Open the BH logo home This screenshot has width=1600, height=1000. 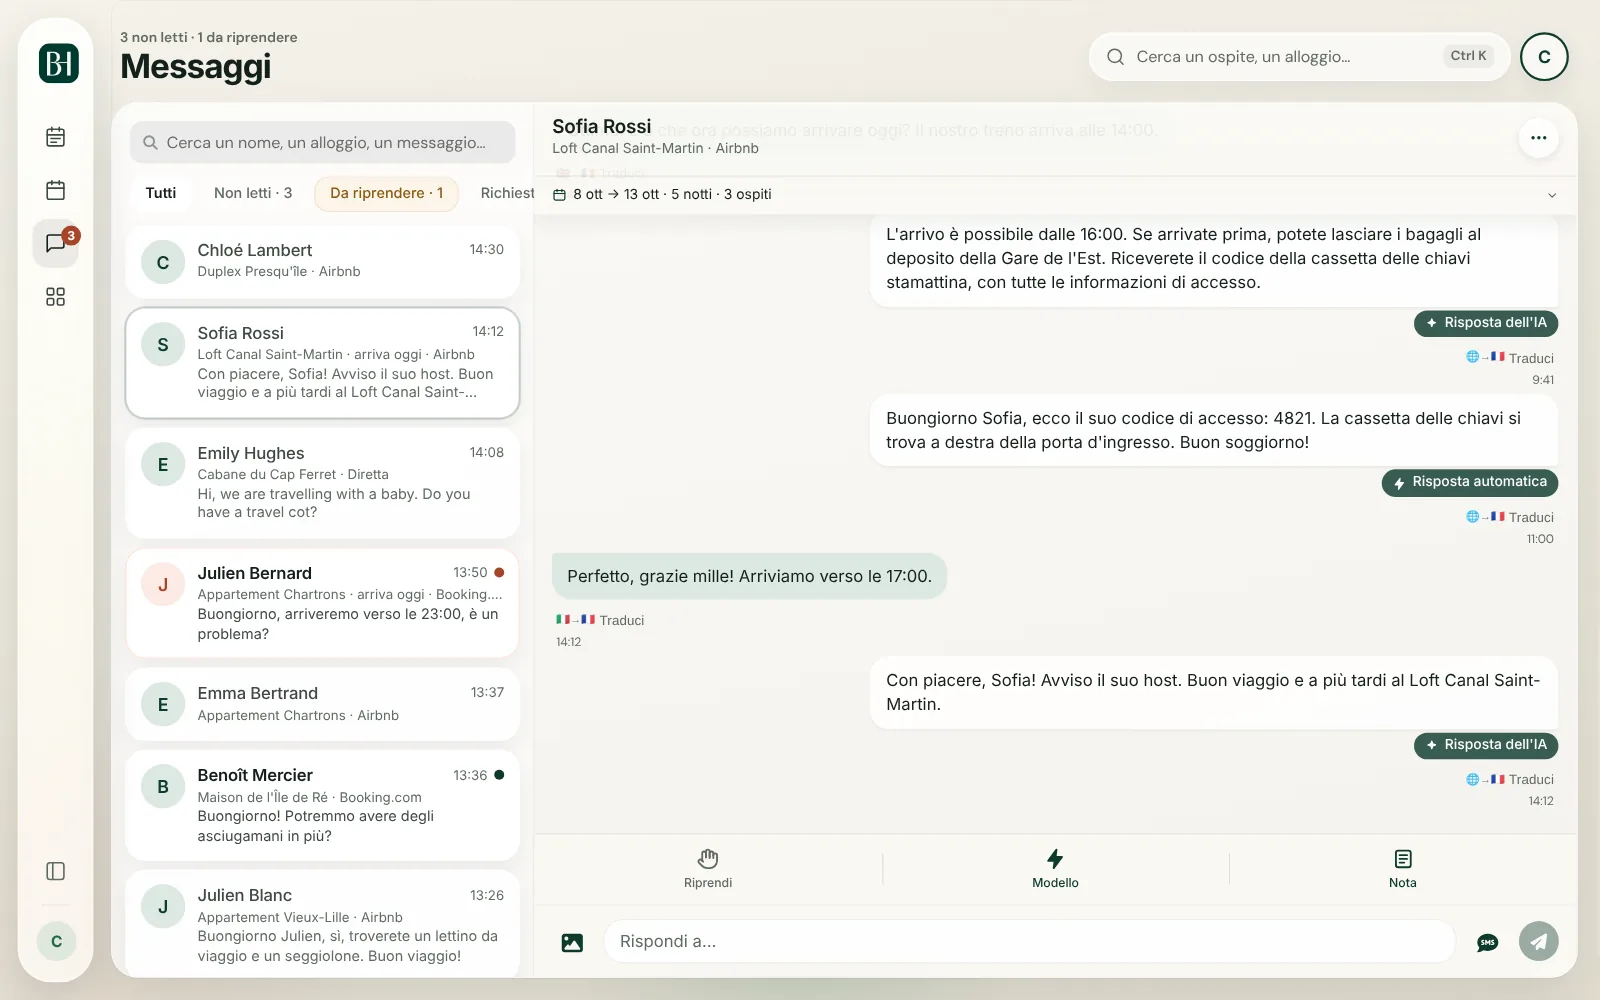(58, 63)
